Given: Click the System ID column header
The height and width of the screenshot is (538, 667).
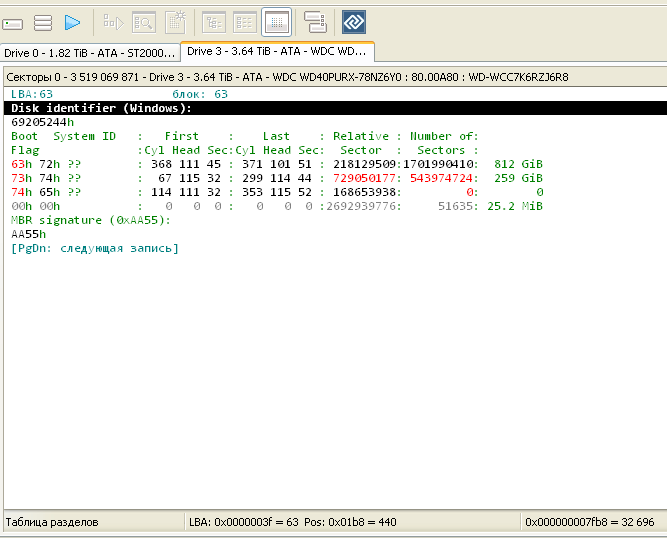Looking at the screenshot, I should click(x=84, y=136).
